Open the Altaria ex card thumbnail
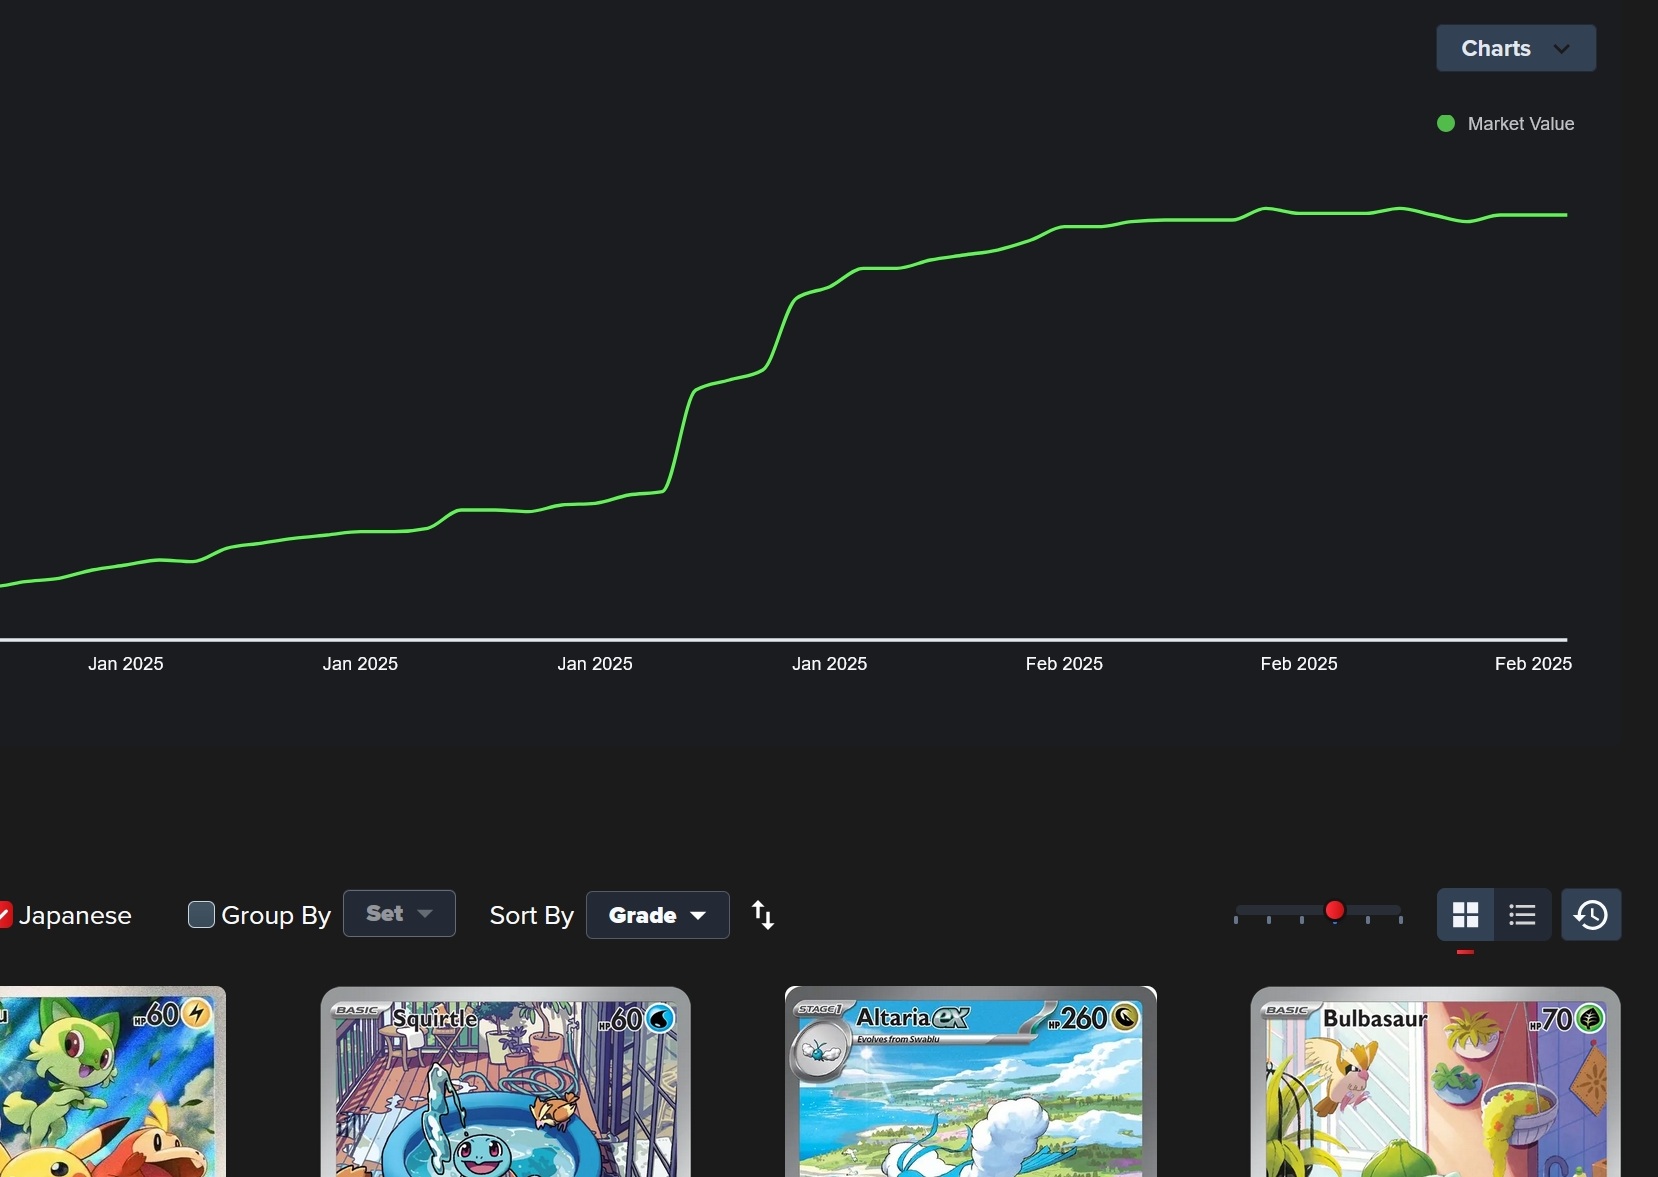 (x=971, y=1082)
